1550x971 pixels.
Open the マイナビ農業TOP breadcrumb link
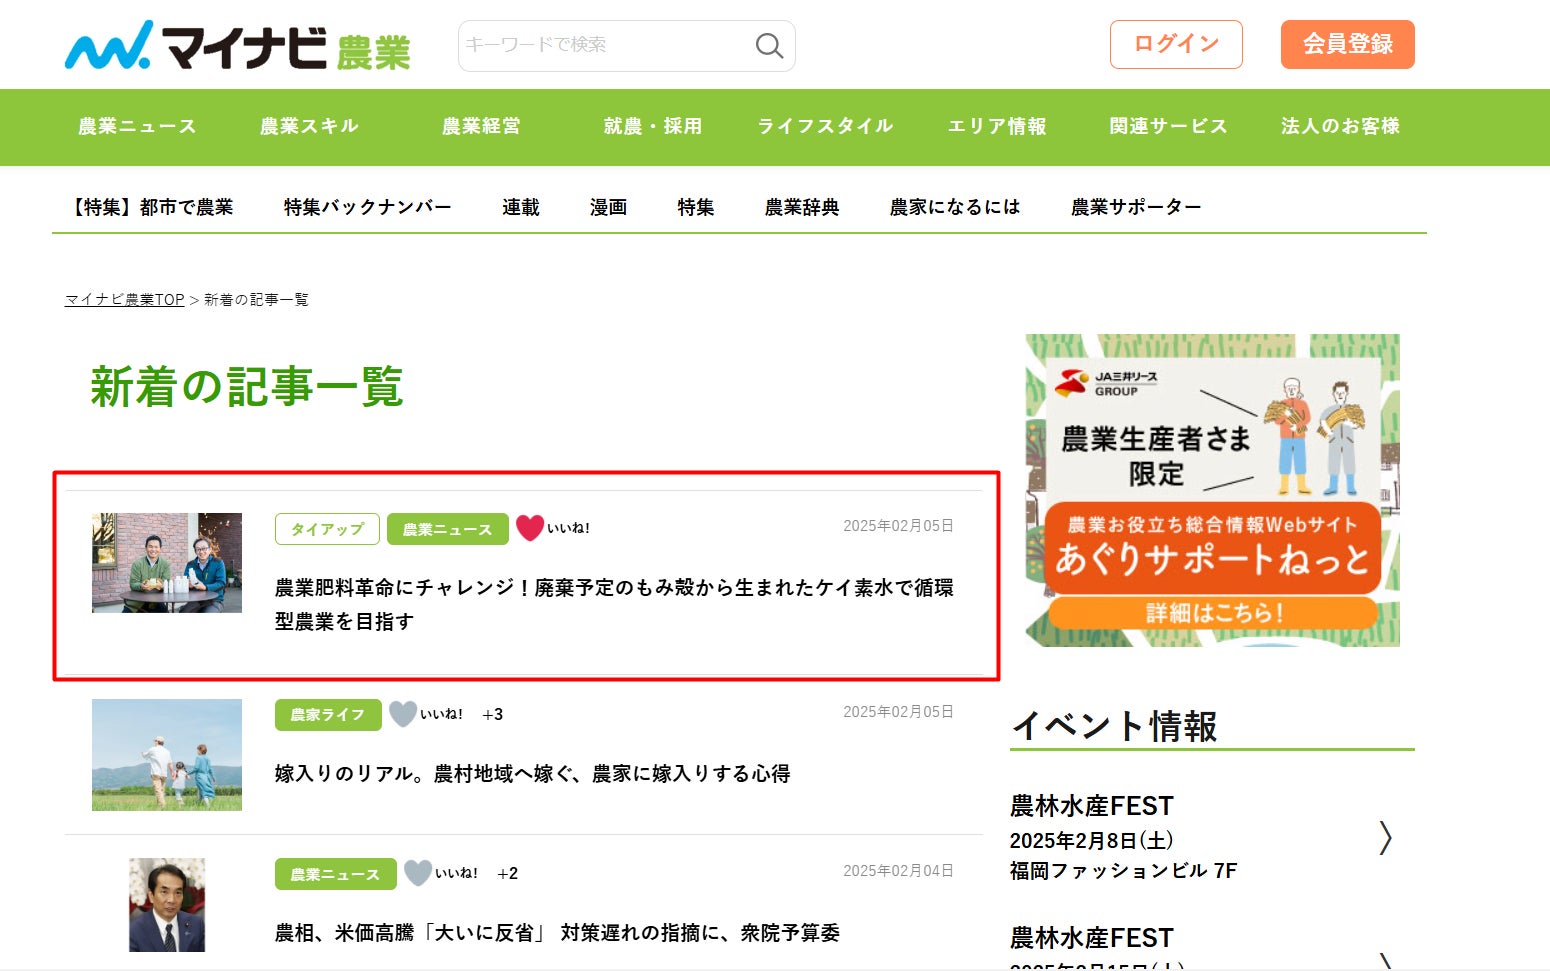124,300
